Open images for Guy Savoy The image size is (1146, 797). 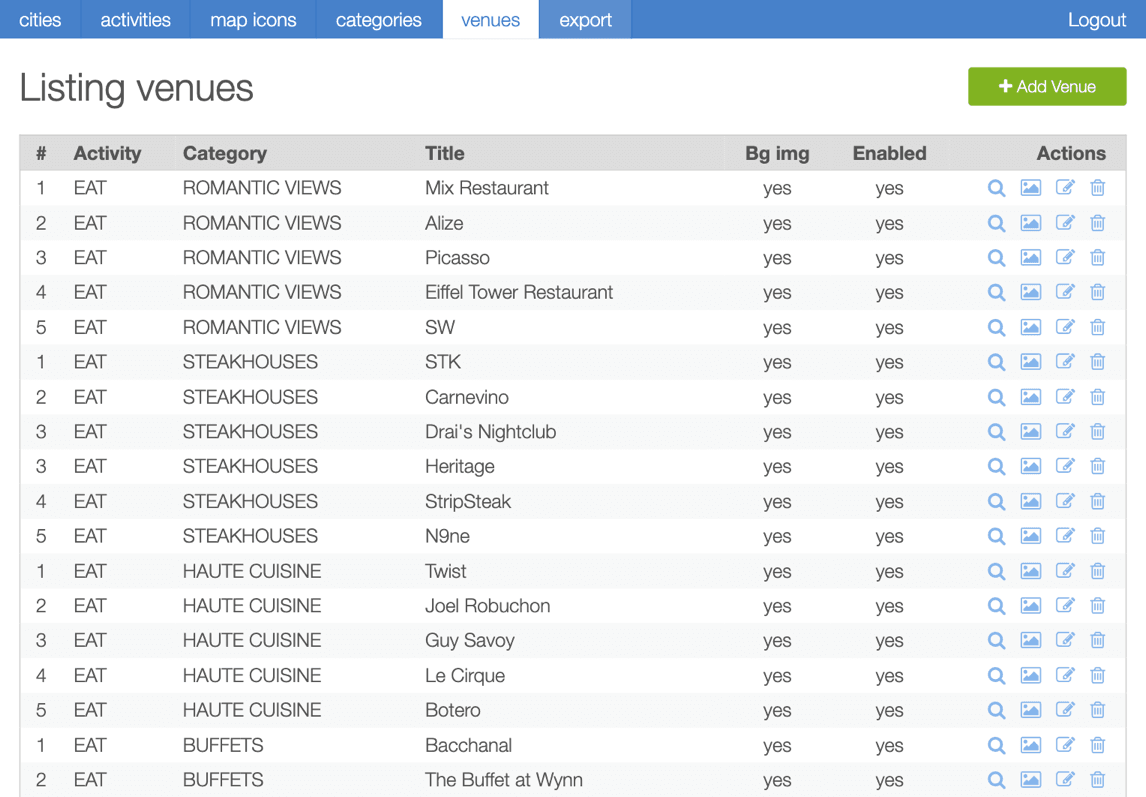(x=1031, y=641)
